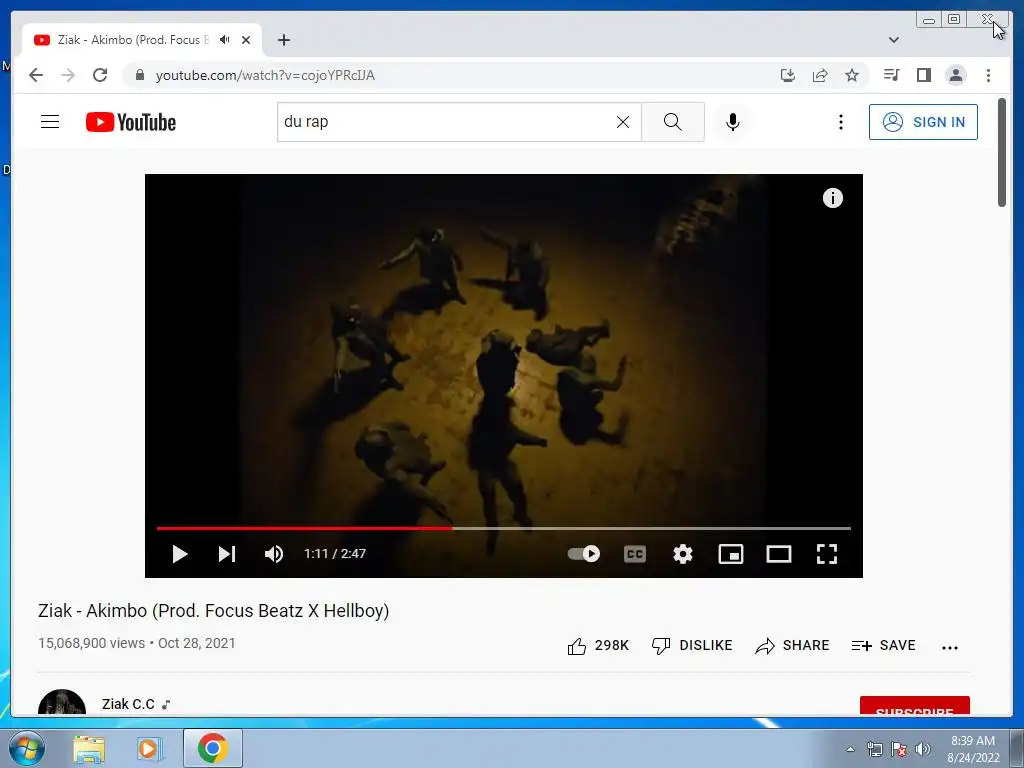Toggle closed captions CC button
This screenshot has width=1024, height=768.
635,554
